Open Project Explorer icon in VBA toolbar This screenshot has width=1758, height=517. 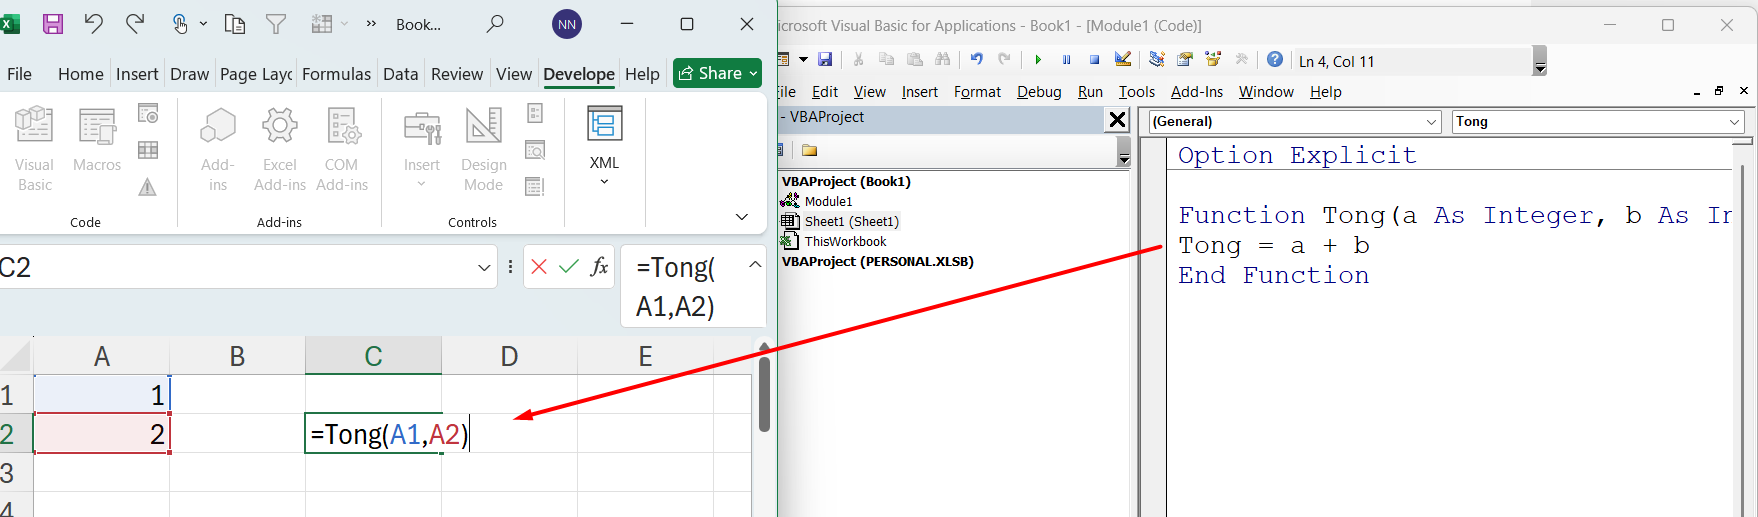[x=1157, y=60]
